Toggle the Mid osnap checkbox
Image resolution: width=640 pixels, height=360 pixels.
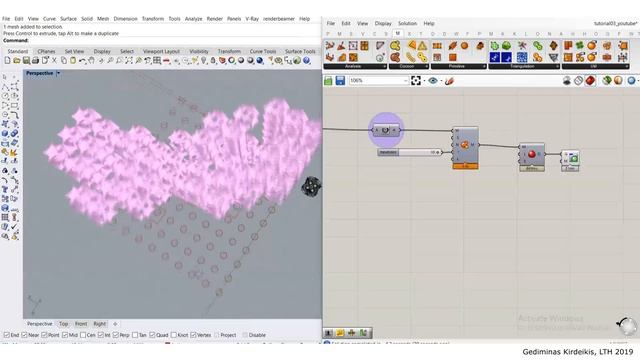click(65, 335)
